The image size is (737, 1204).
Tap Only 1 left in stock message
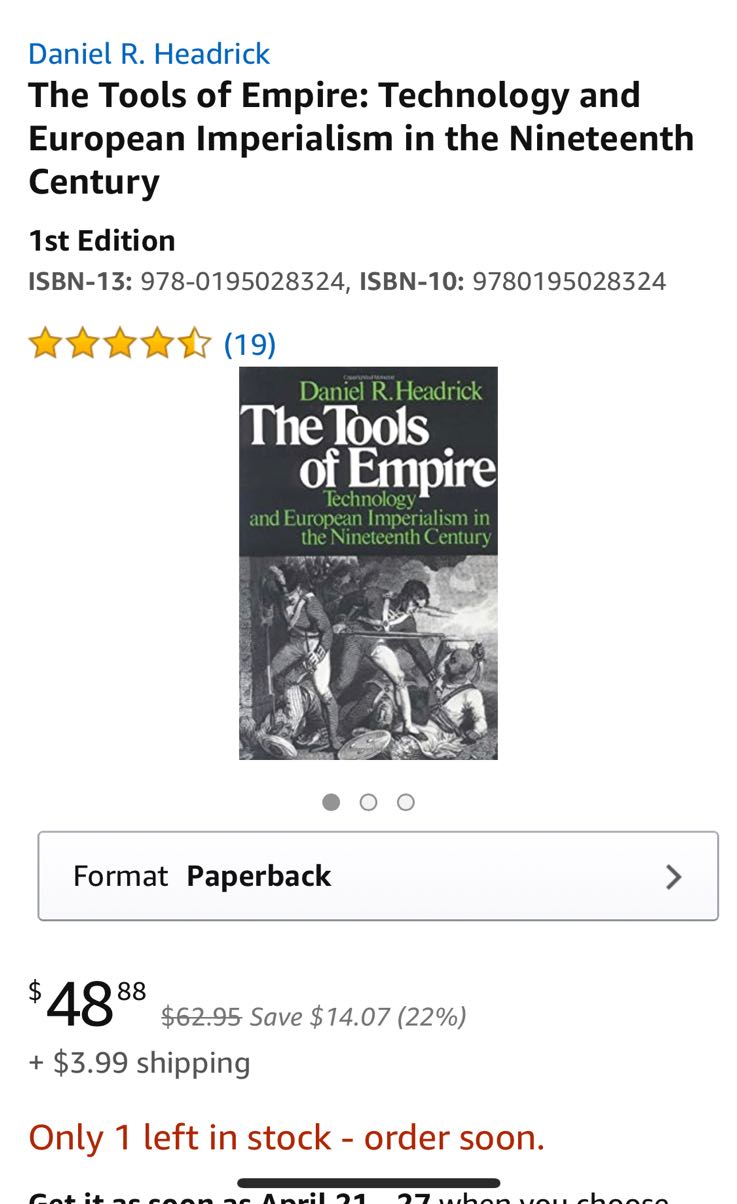click(286, 1138)
